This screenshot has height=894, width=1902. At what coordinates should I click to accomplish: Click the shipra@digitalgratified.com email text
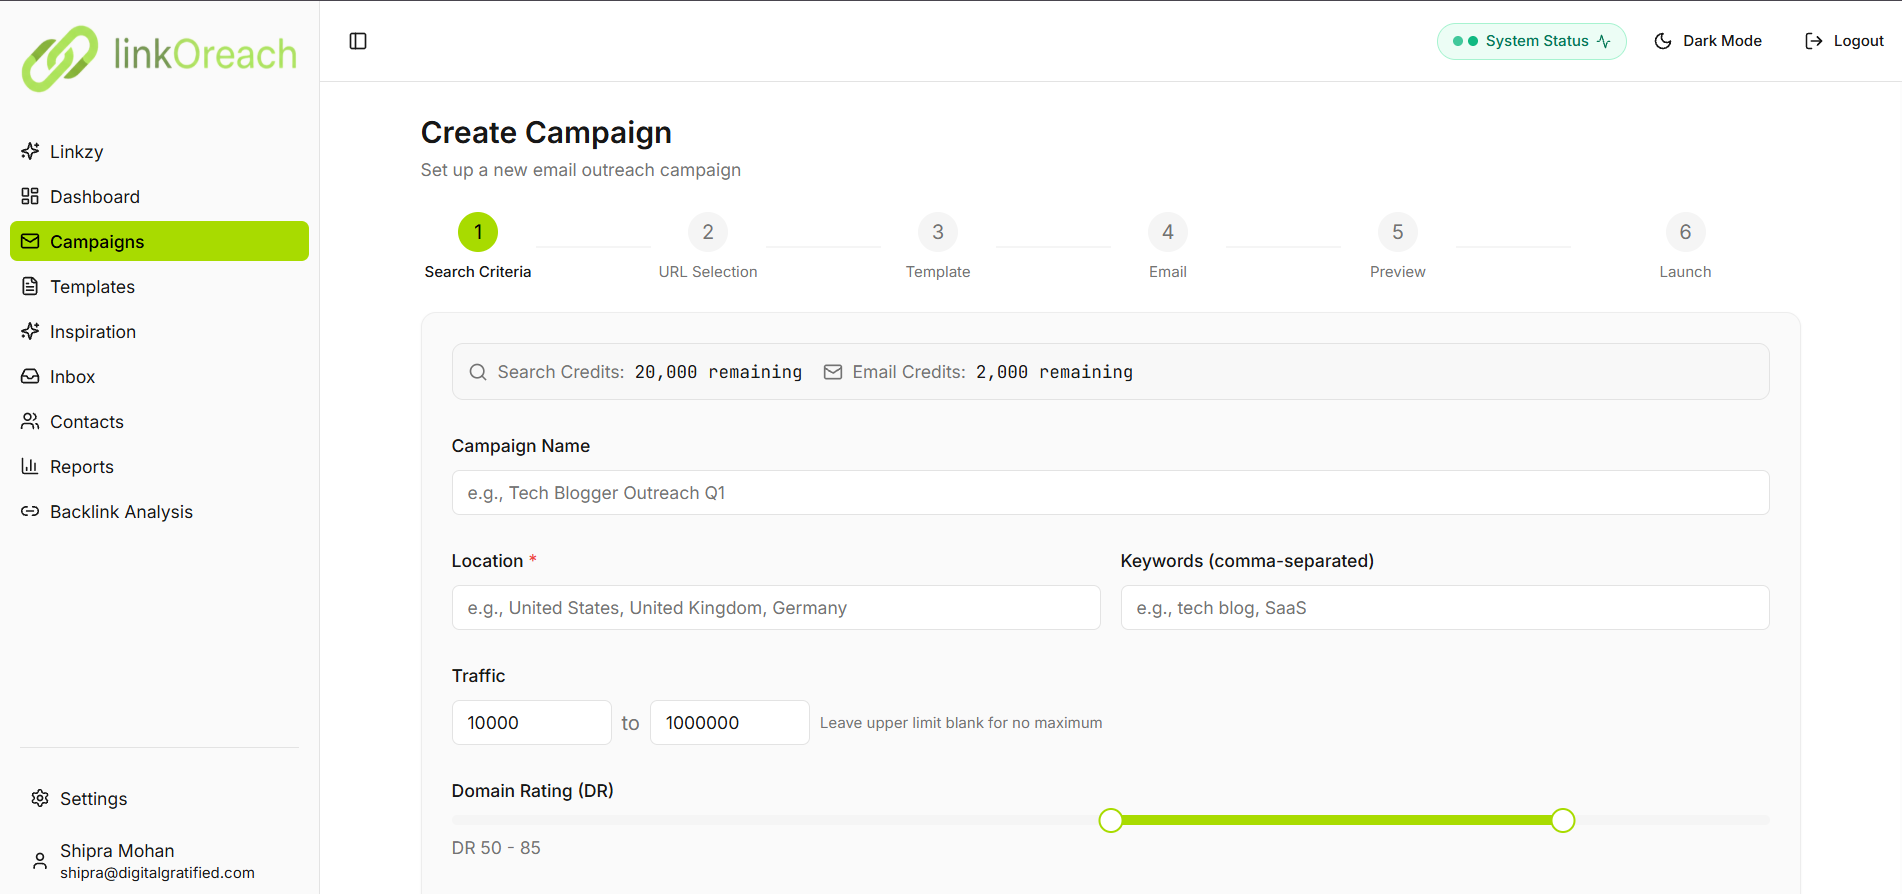tap(157, 873)
